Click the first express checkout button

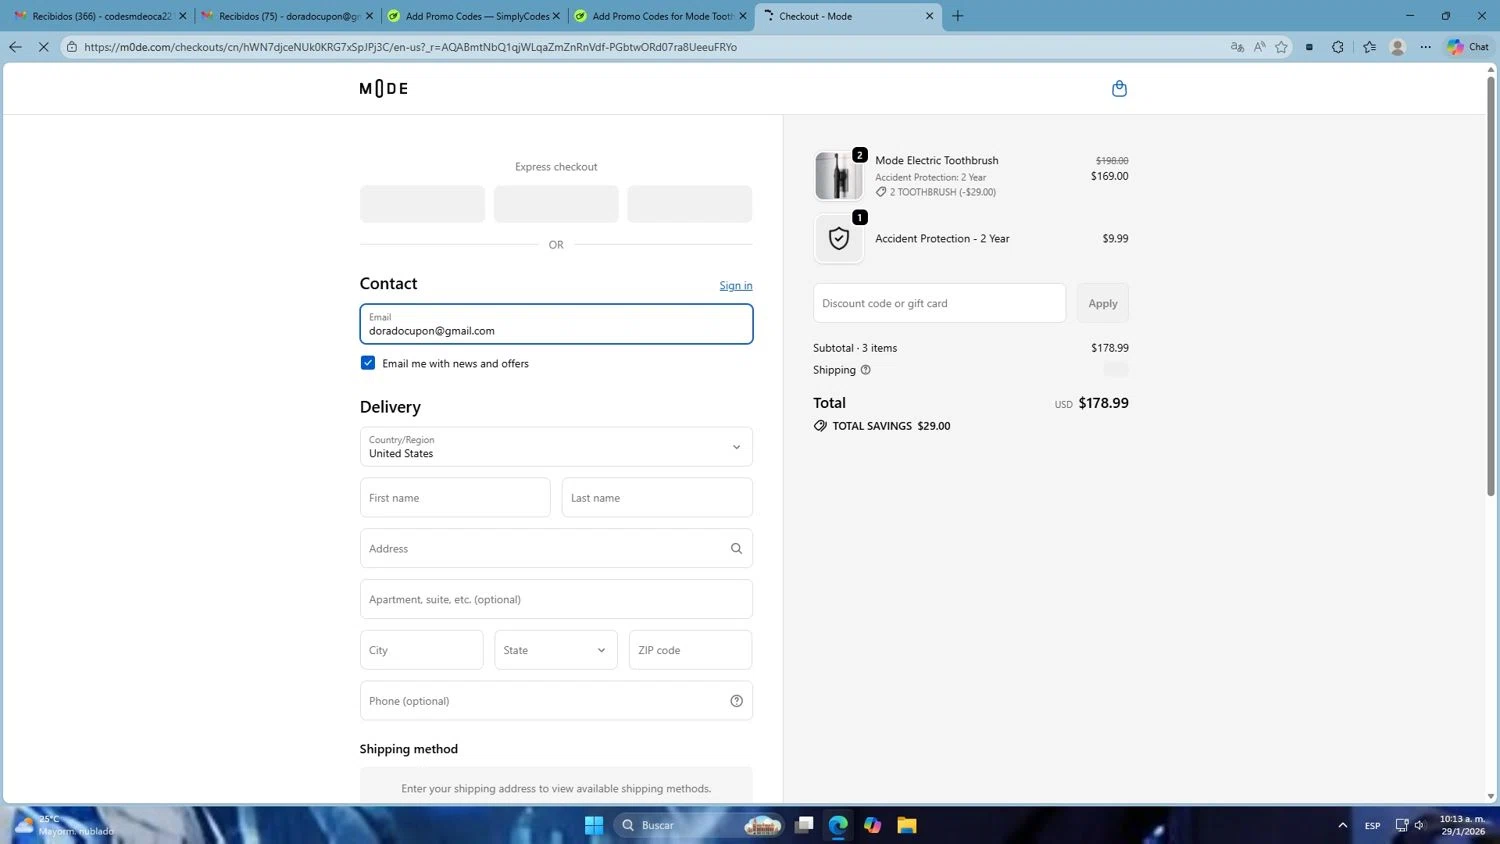(422, 204)
